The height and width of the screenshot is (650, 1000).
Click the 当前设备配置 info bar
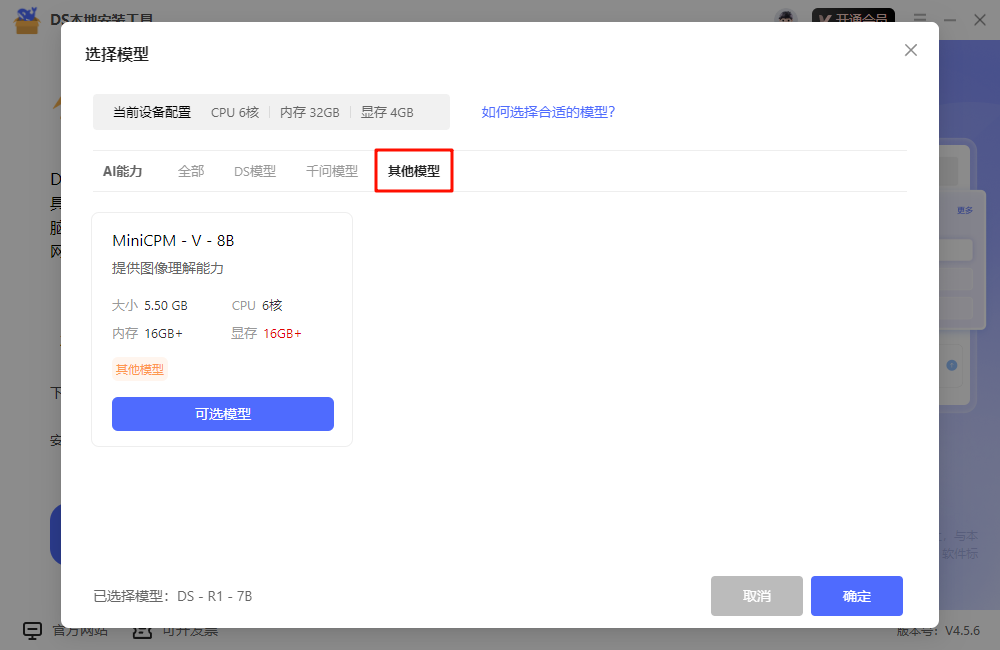pos(271,112)
